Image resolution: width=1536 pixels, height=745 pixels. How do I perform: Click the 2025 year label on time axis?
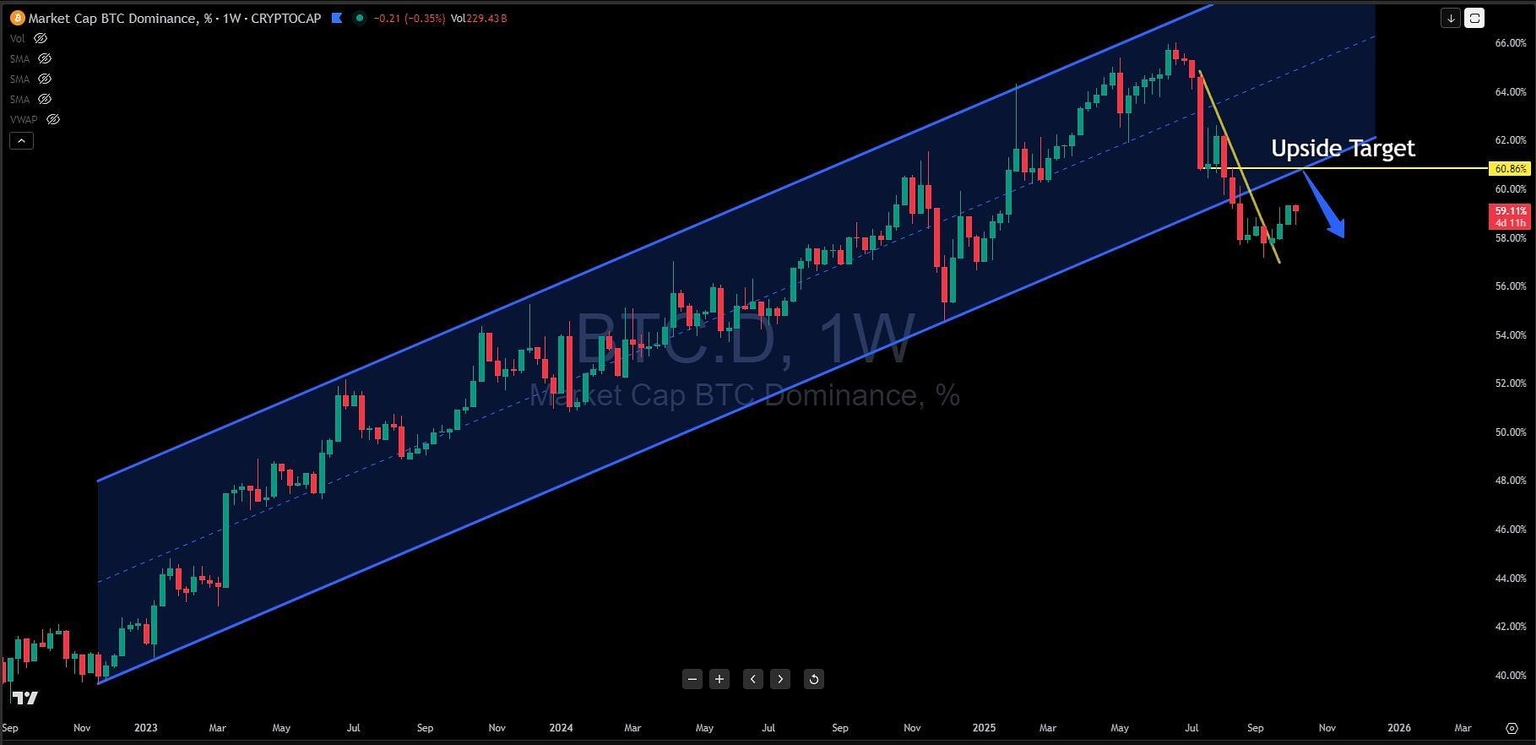click(986, 729)
